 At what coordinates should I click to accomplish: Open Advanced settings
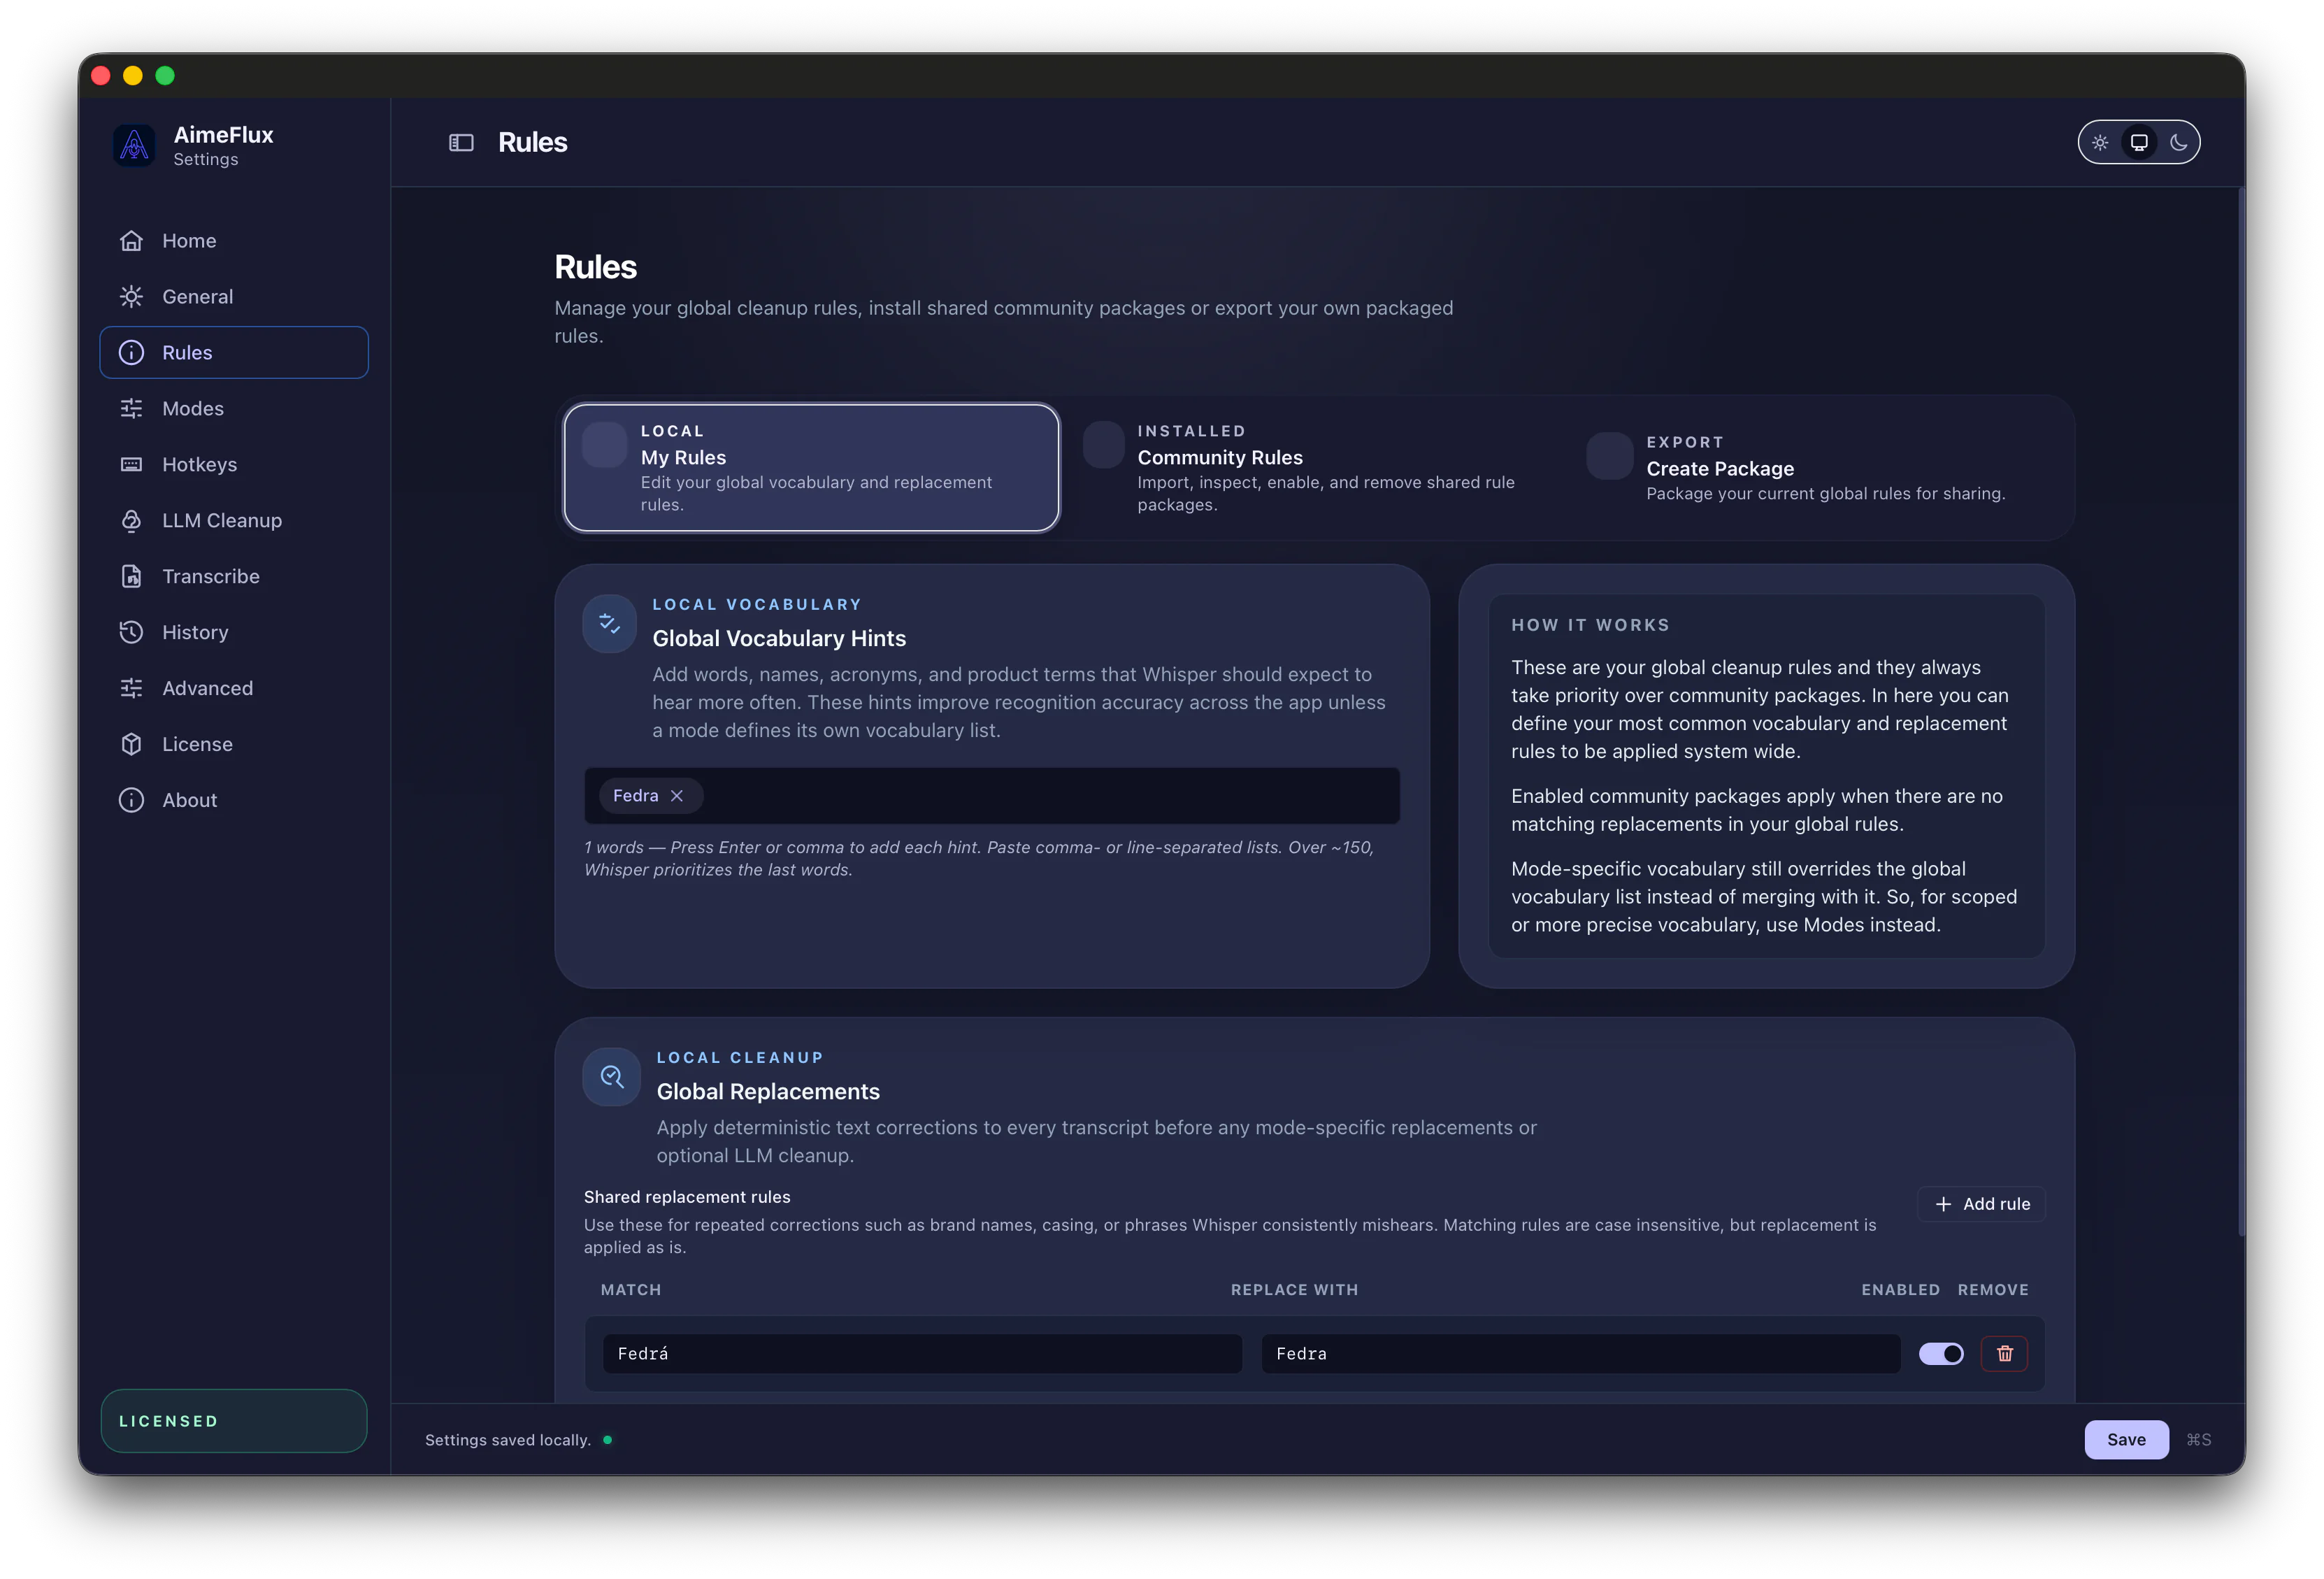(x=234, y=689)
